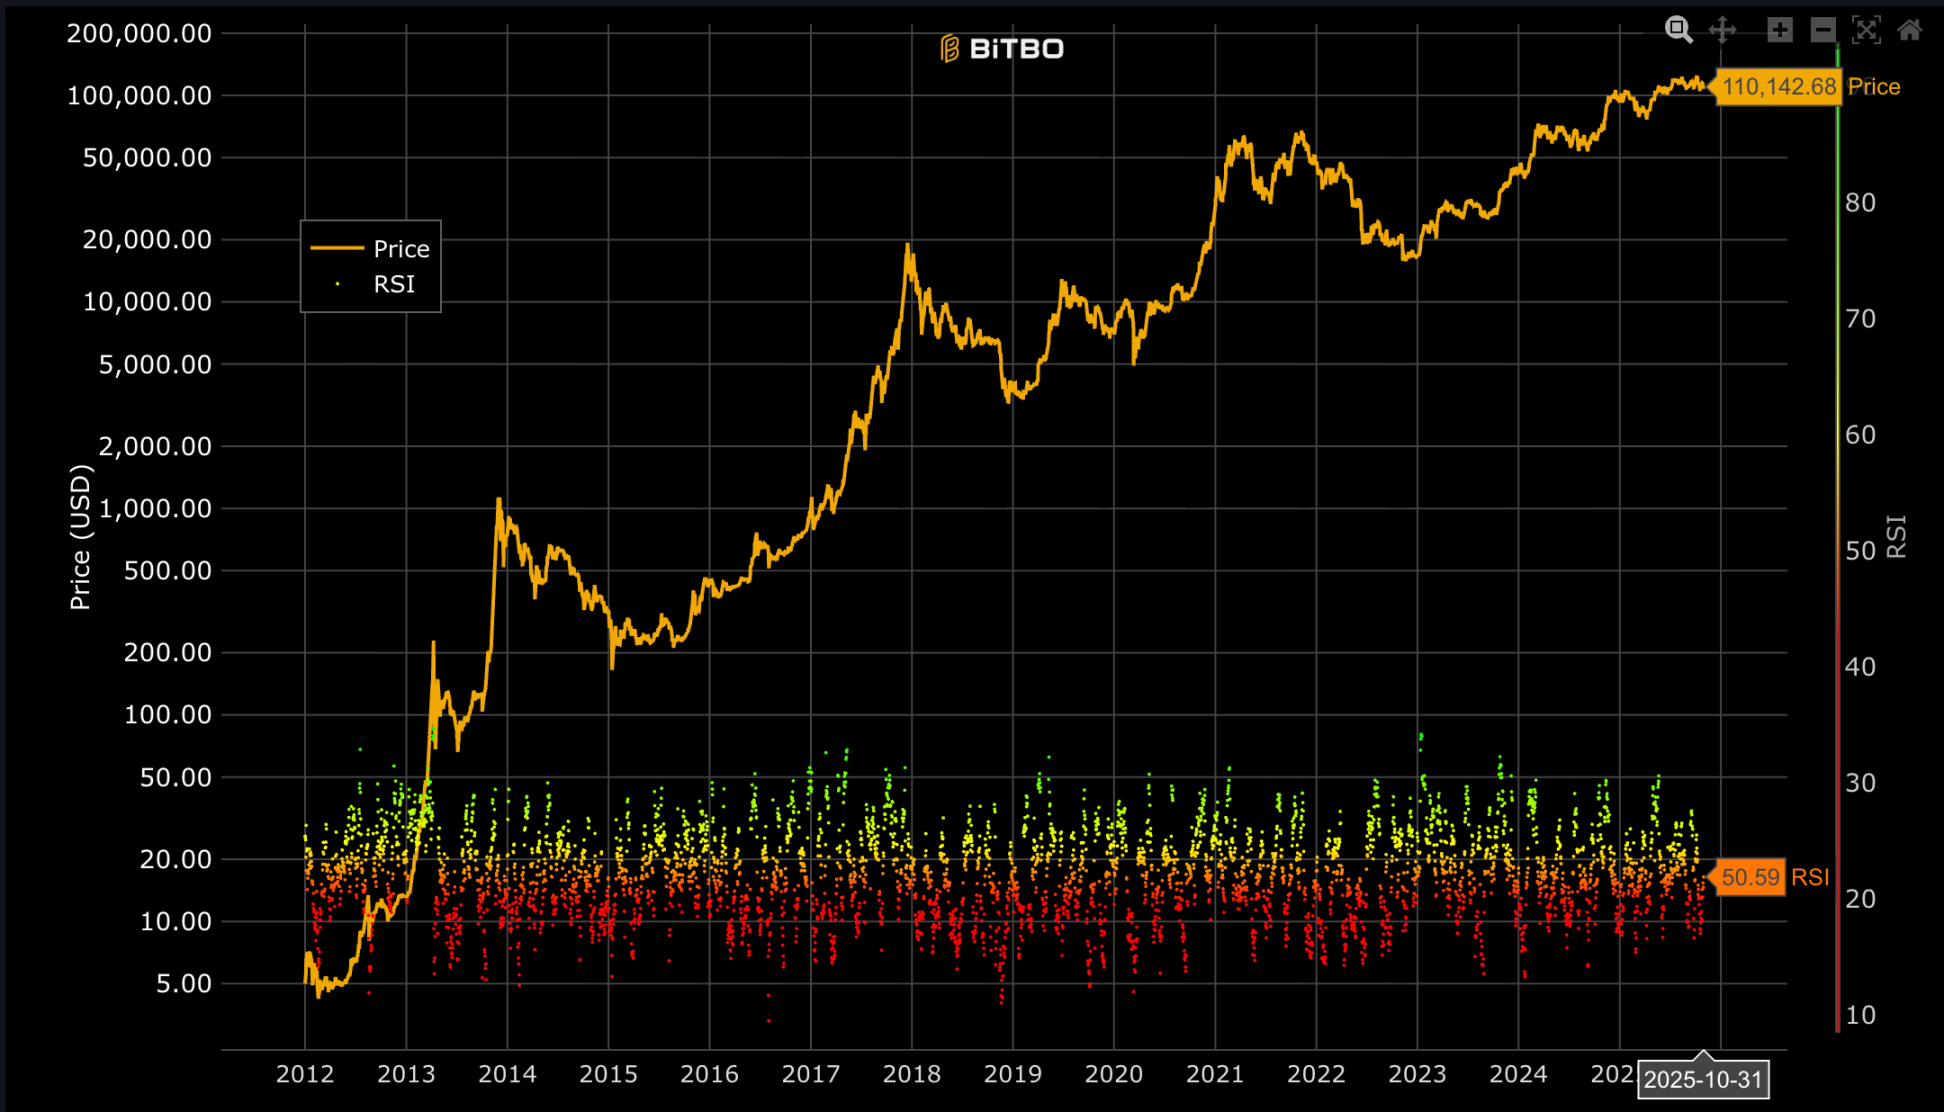Click the 2025-10-31 date label
This screenshot has width=1944, height=1112.
pyautogui.click(x=1702, y=1080)
